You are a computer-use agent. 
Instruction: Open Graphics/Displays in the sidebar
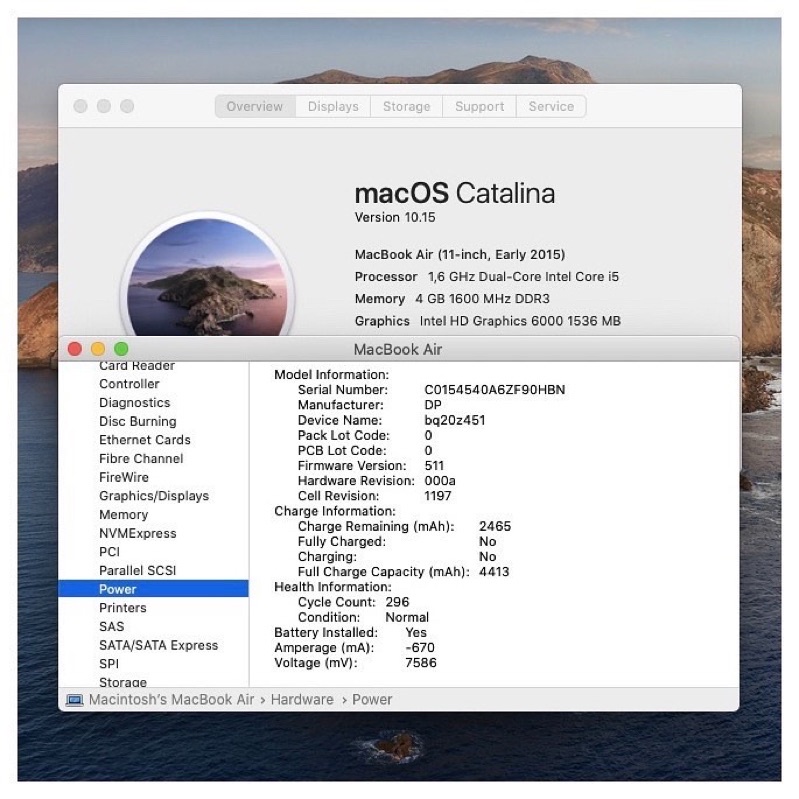[154, 496]
